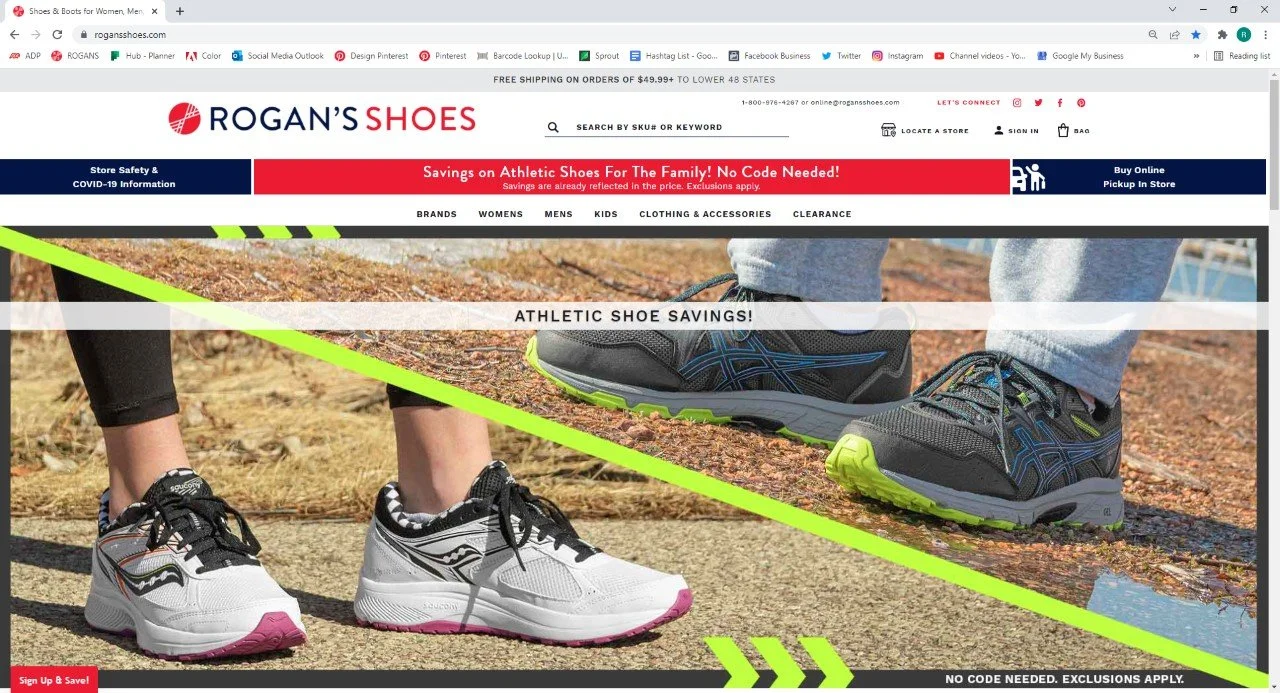
Task: Open the Twitter icon in site header
Action: click(x=1039, y=103)
